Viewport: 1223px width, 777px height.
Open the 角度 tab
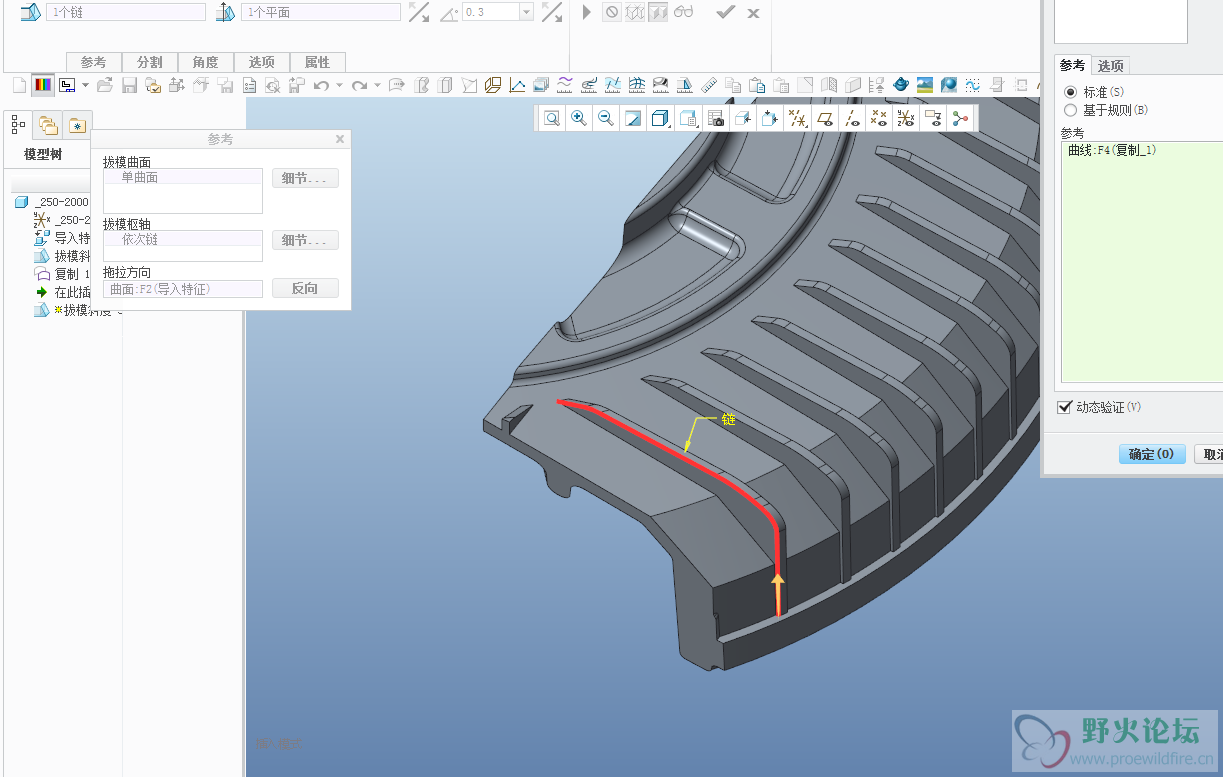205,62
